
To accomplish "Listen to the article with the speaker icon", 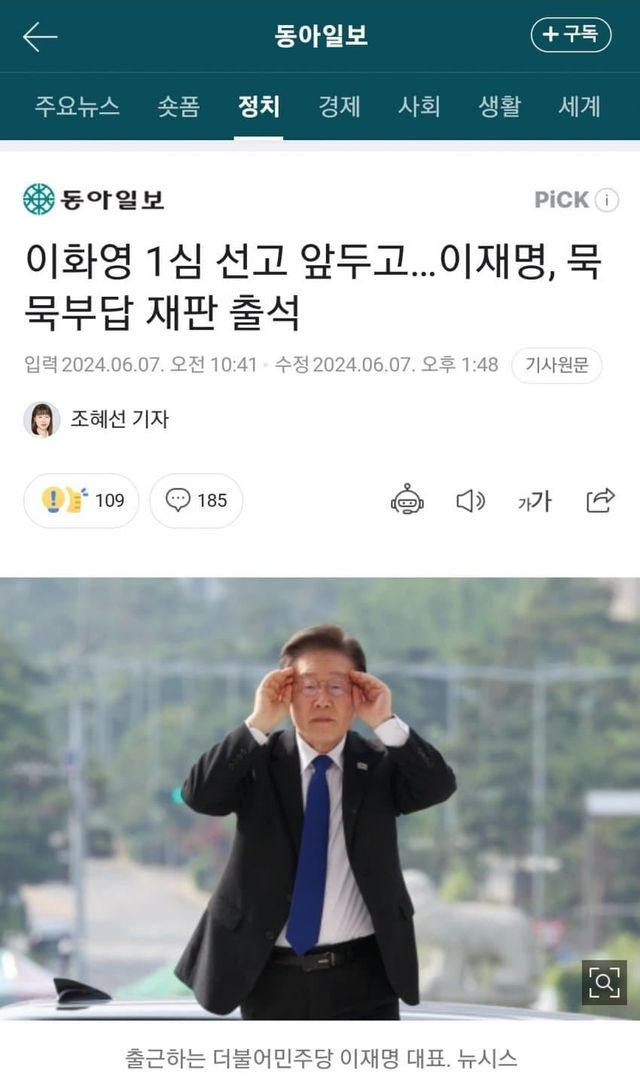I will (x=470, y=501).
